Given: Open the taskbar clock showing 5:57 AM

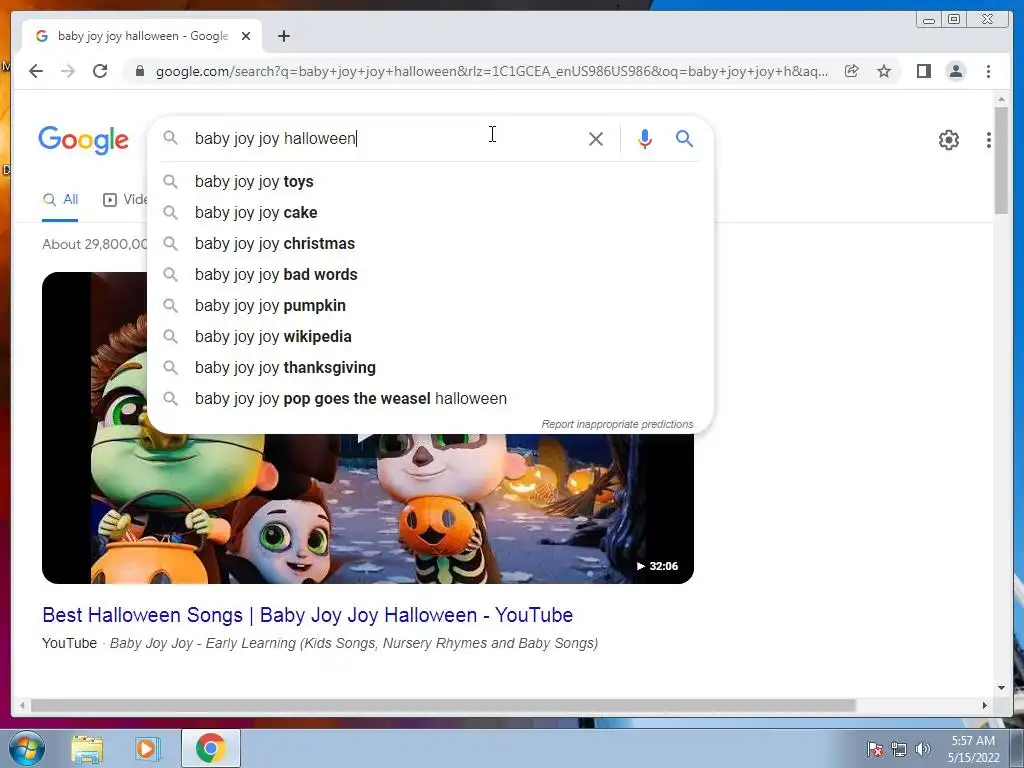Looking at the screenshot, I should coord(973,749).
